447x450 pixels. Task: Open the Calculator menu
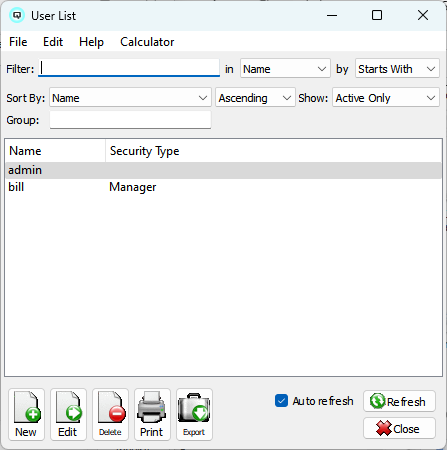(x=147, y=42)
